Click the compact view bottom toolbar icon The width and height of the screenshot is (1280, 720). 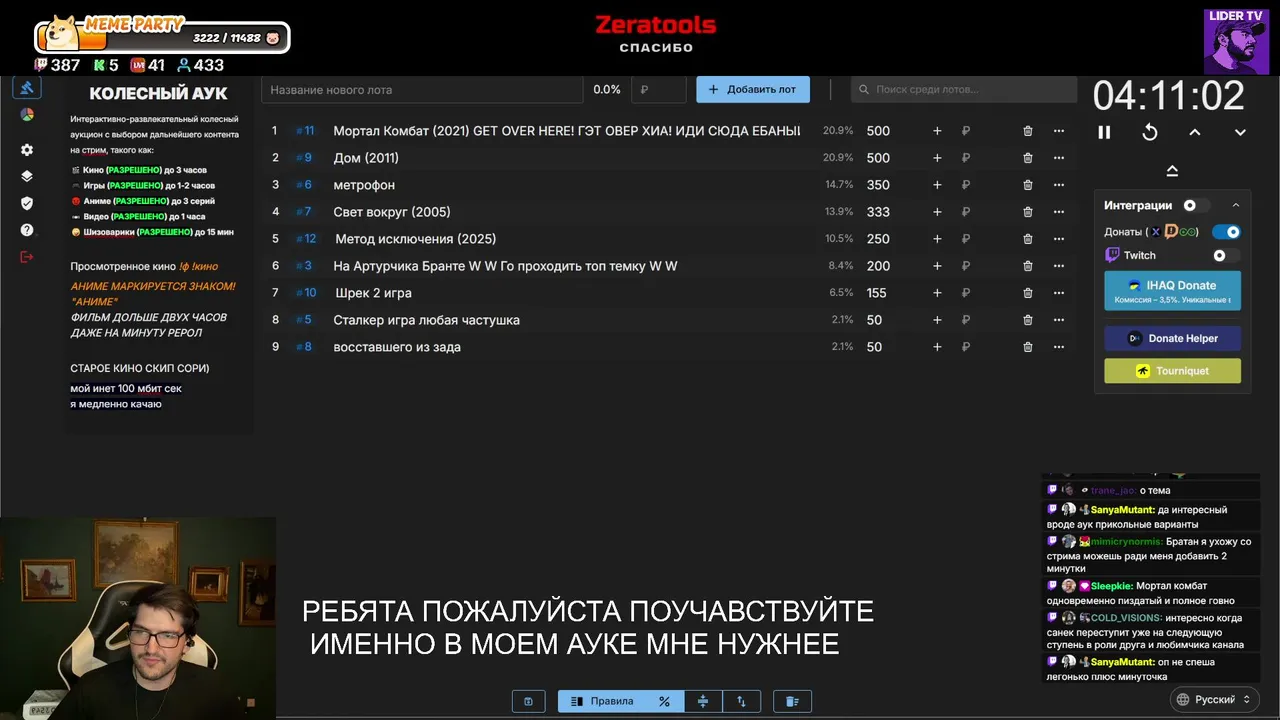tap(703, 701)
